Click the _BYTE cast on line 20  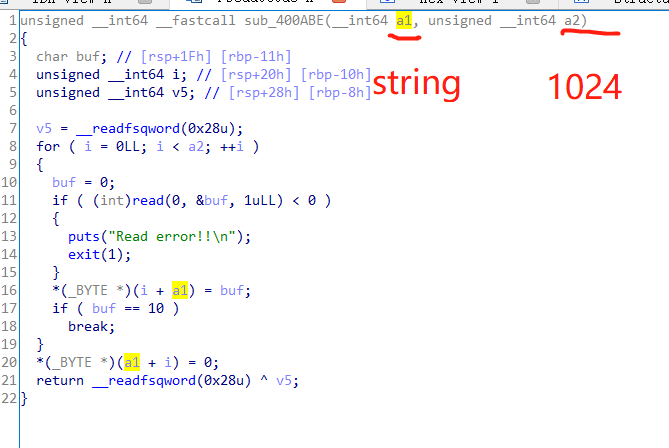[x=72, y=363]
